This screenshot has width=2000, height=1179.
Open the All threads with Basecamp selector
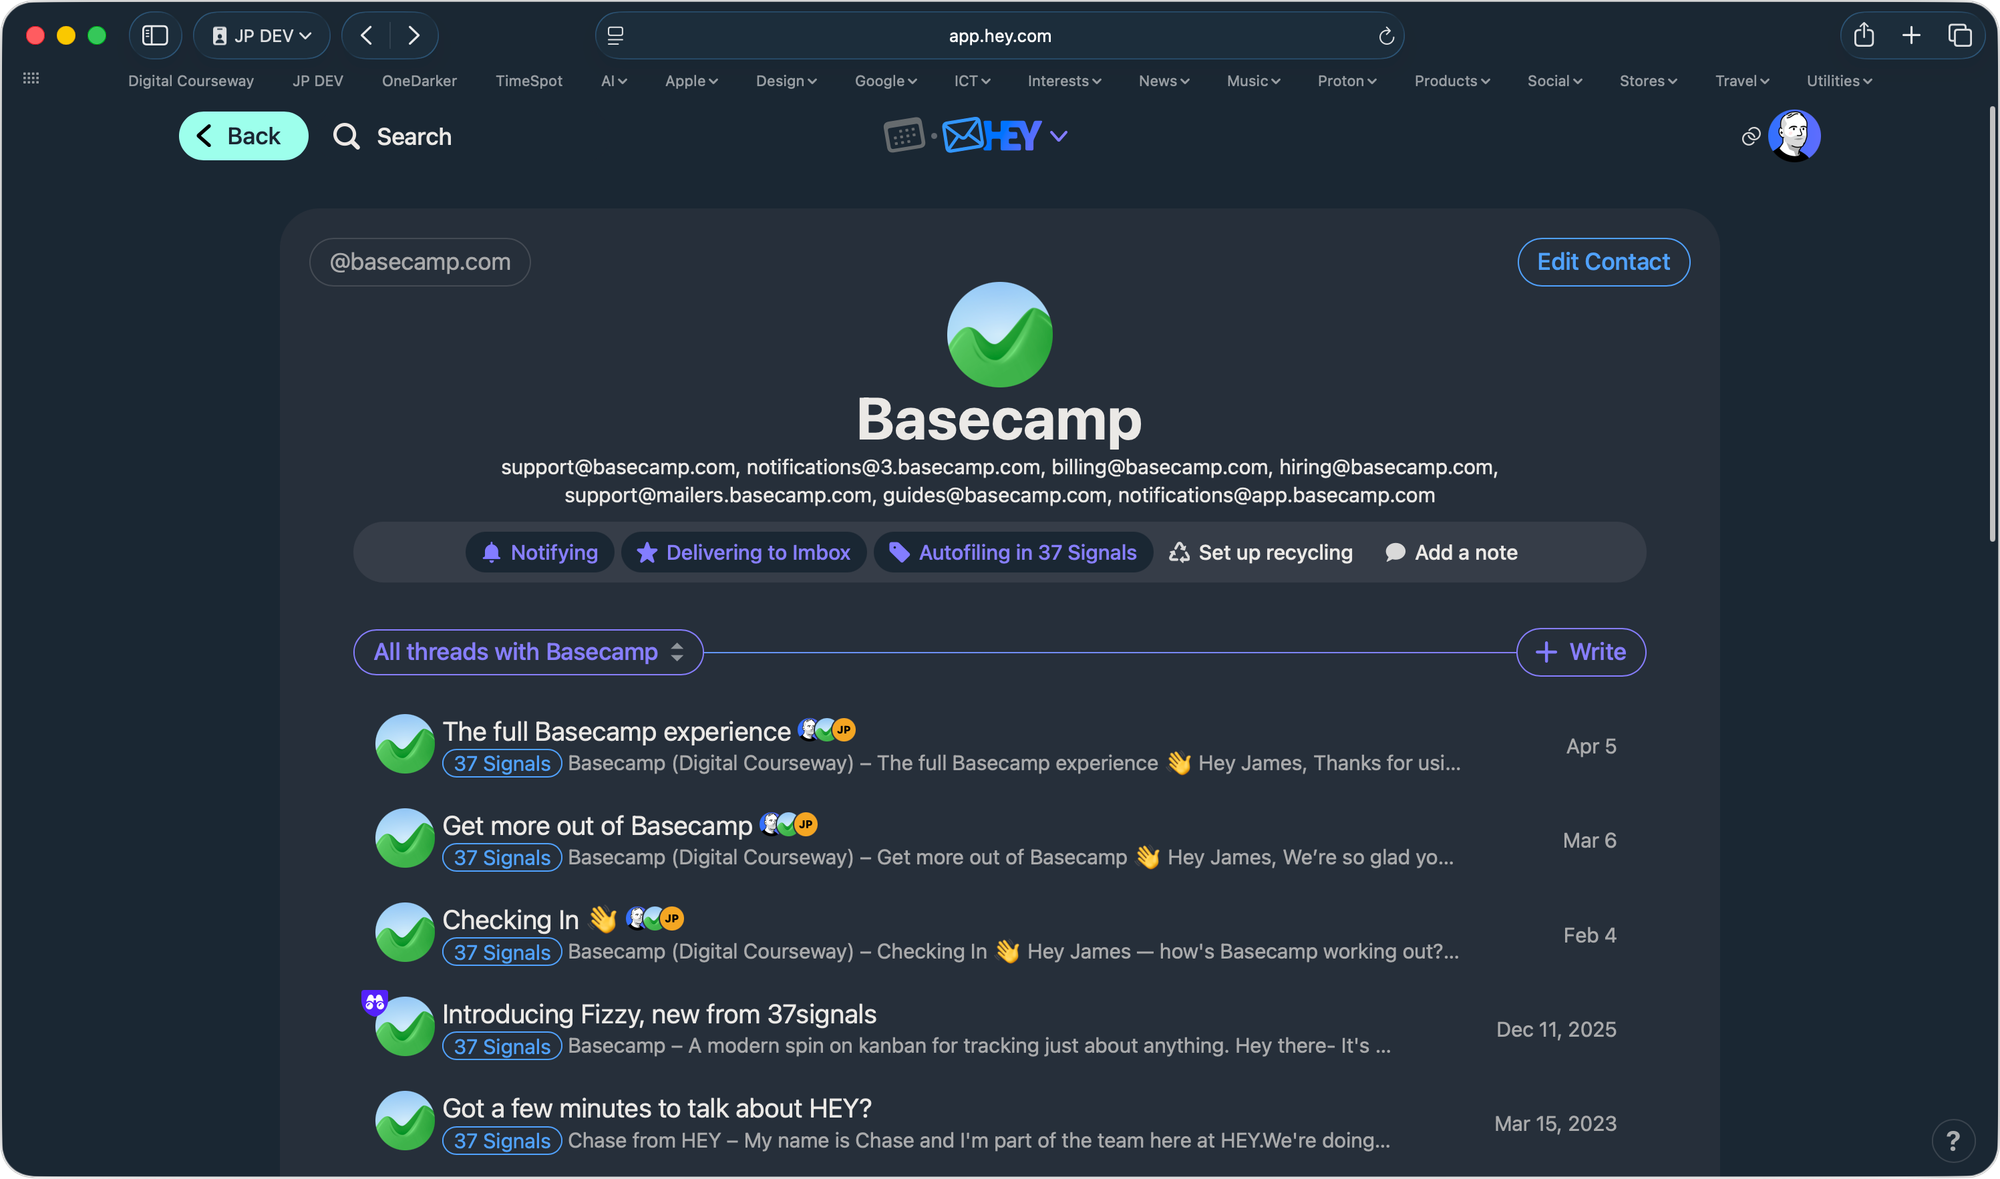pyautogui.click(x=528, y=652)
